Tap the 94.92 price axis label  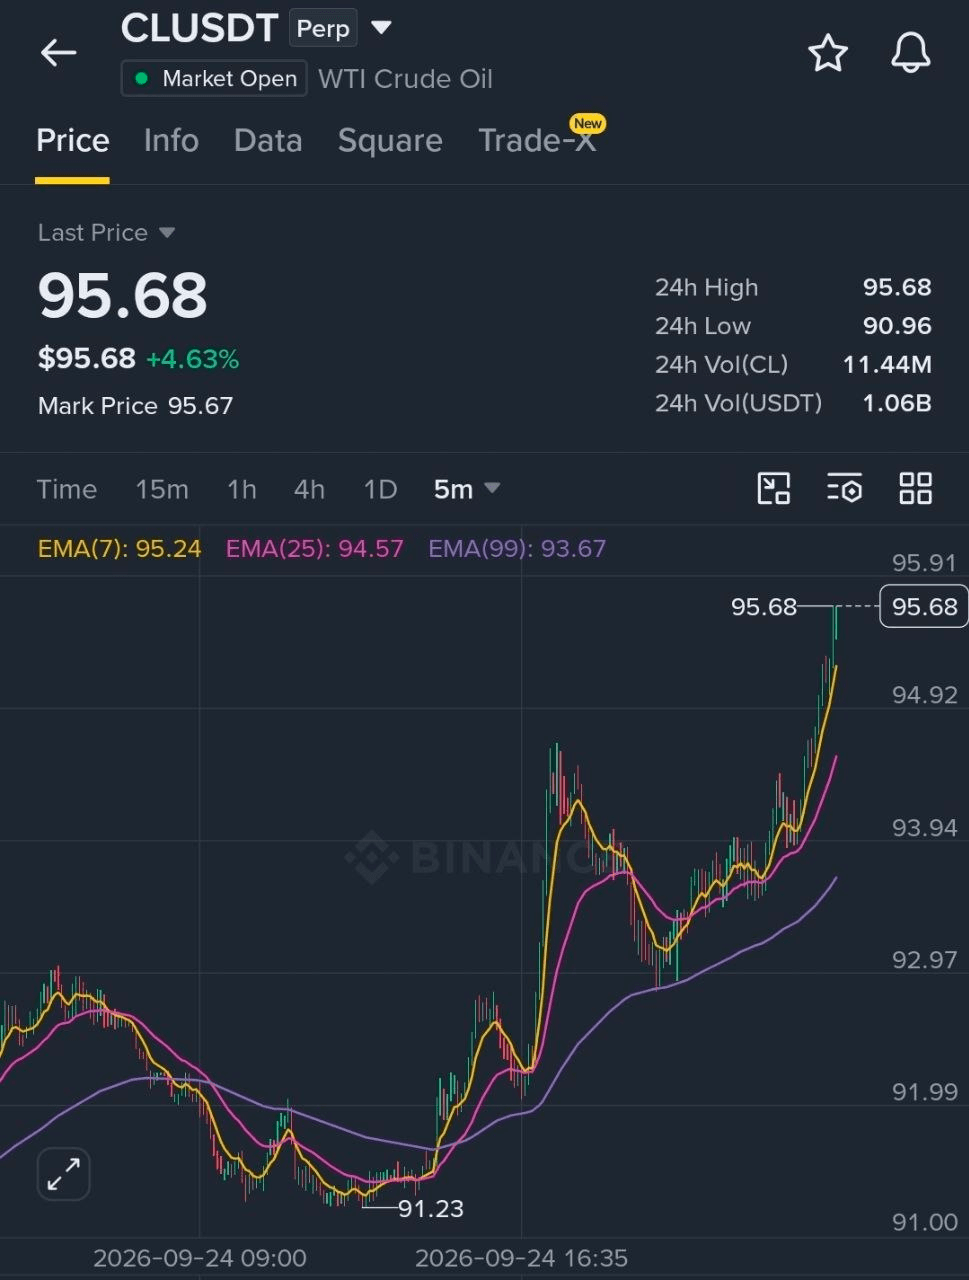(924, 695)
